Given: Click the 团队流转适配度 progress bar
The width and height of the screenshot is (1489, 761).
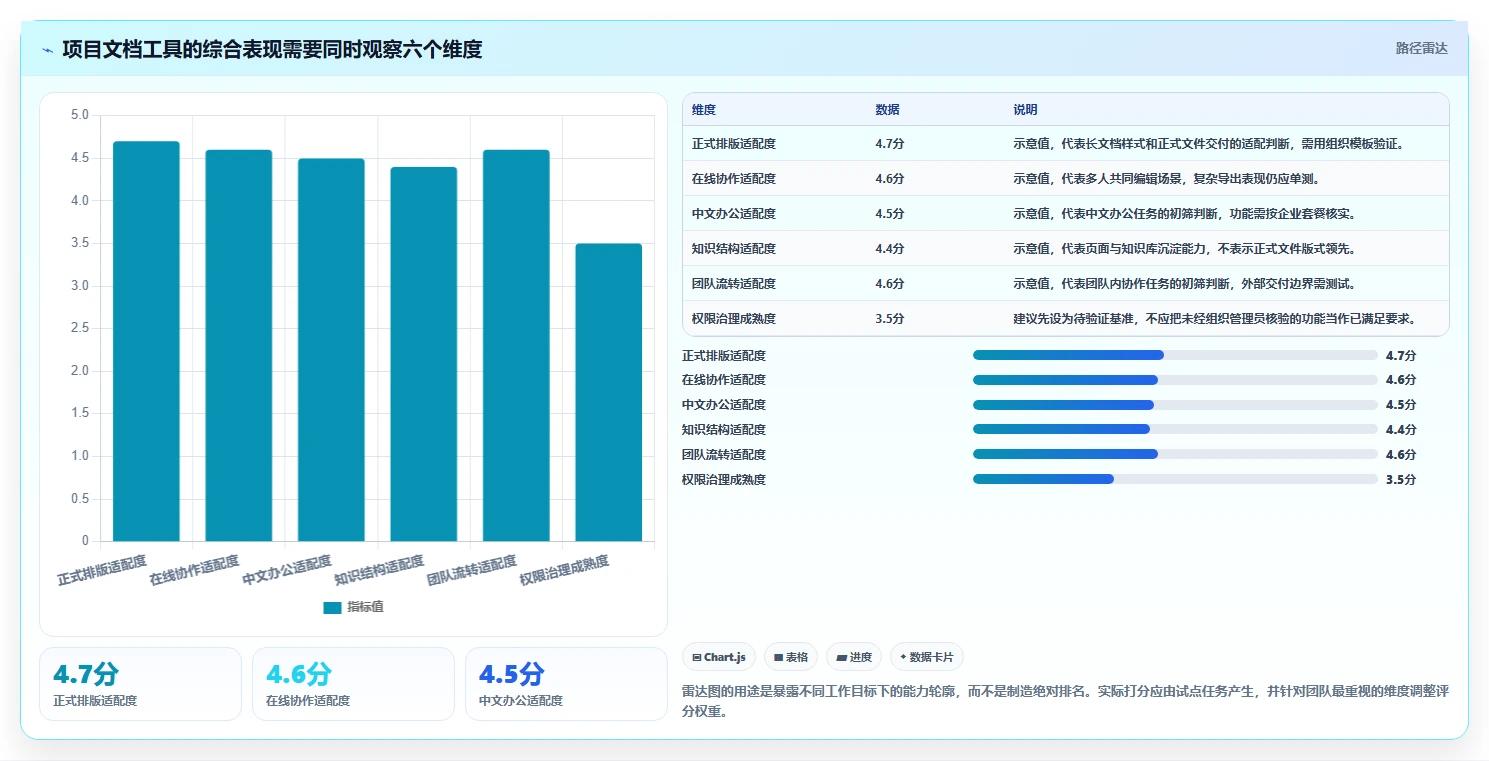Looking at the screenshot, I should coord(1175,454).
